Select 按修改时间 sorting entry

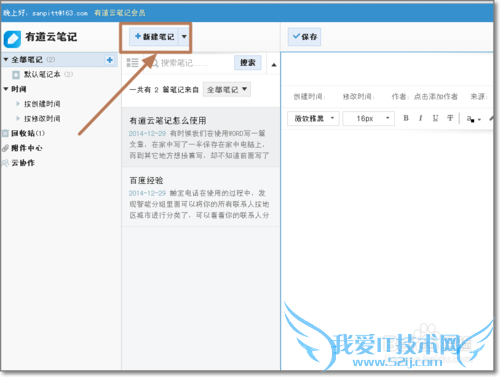(42, 119)
